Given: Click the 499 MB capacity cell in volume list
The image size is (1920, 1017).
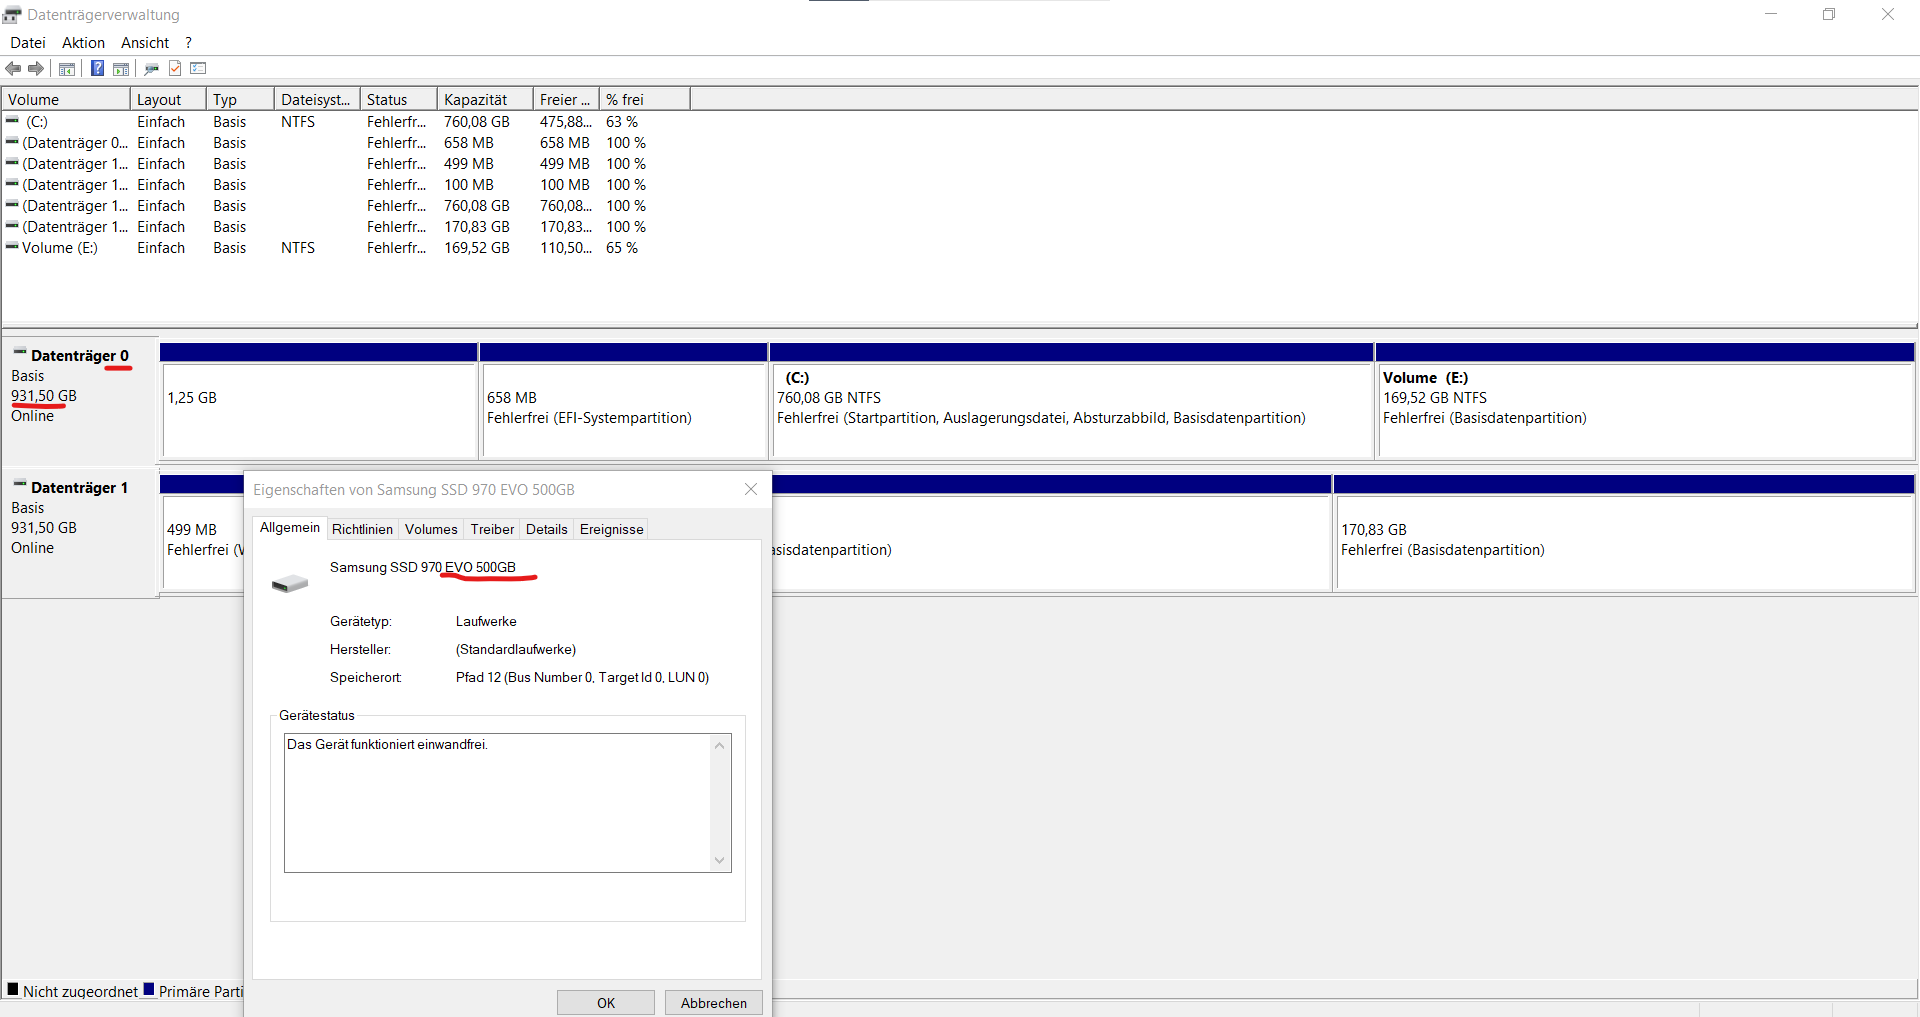Looking at the screenshot, I should tap(469, 164).
